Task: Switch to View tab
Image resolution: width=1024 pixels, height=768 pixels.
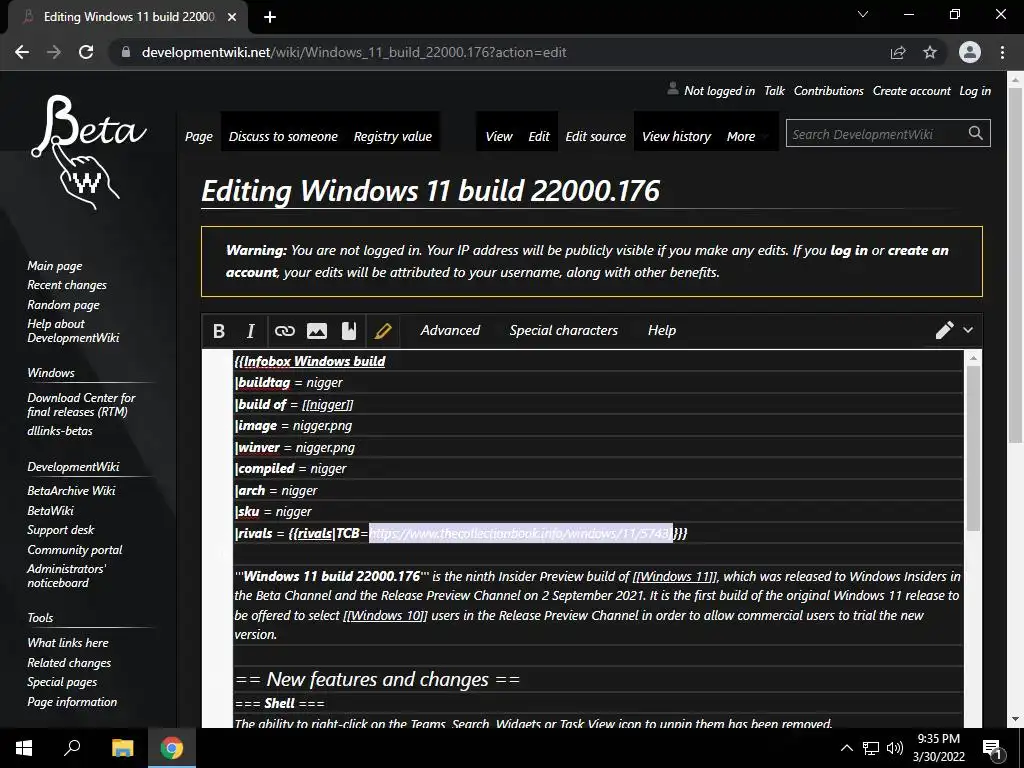Action: pyautogui.click(x=498, y=136)
